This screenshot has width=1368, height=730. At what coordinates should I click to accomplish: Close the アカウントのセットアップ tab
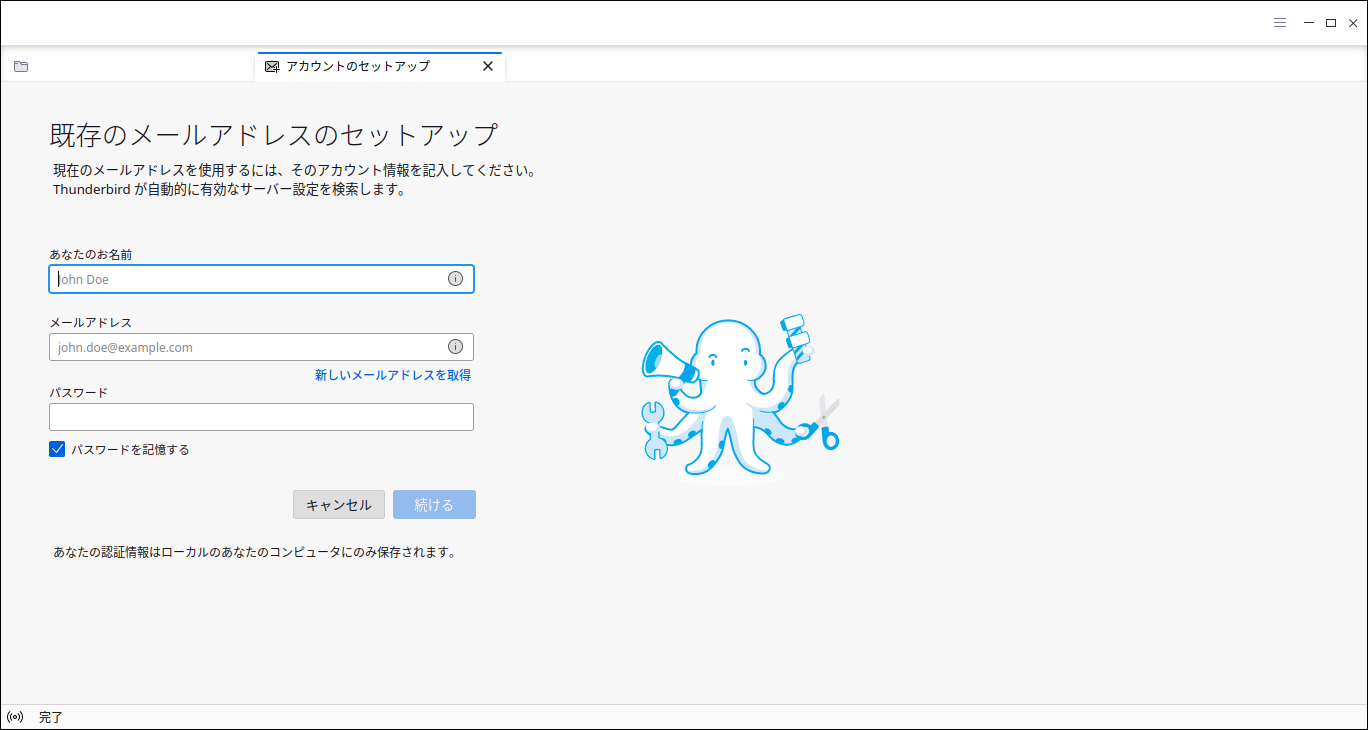point(488,66)
